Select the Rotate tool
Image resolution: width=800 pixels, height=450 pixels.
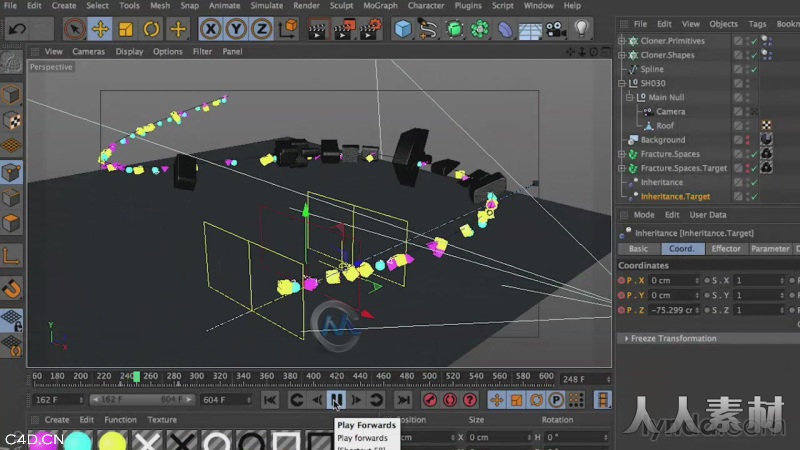point(151,29)
